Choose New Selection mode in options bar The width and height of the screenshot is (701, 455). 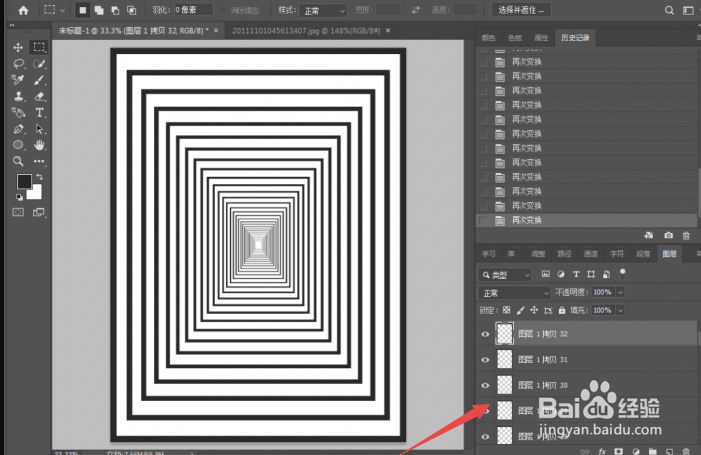click(82, 10)
